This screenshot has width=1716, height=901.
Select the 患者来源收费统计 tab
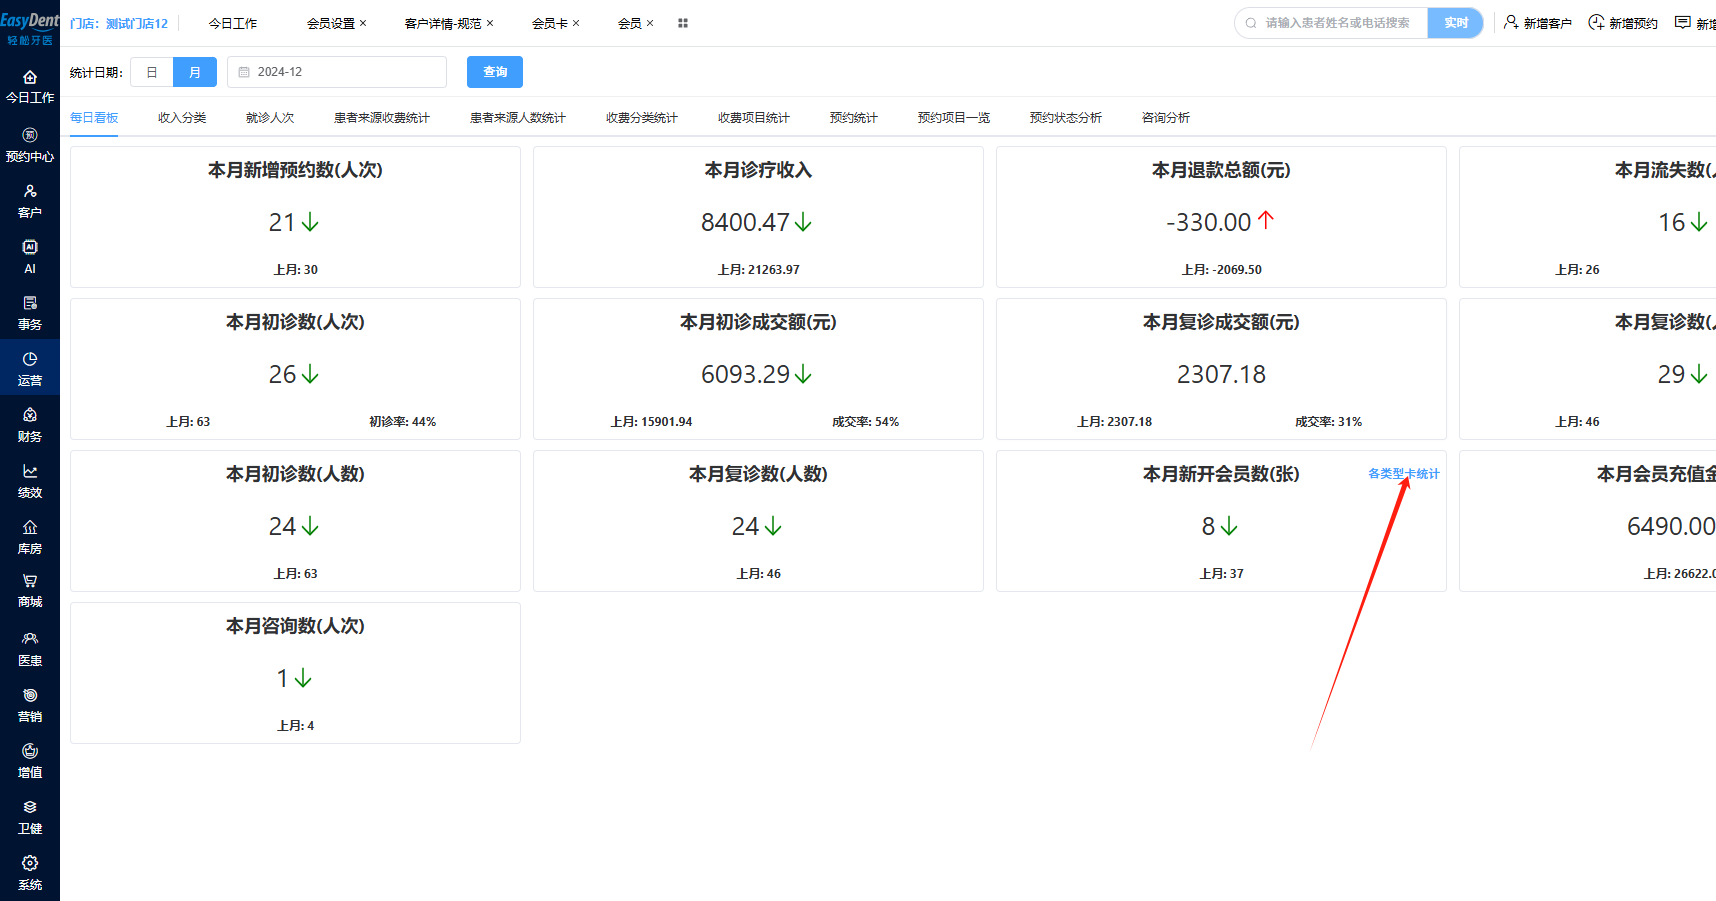[x=382, y=118]
